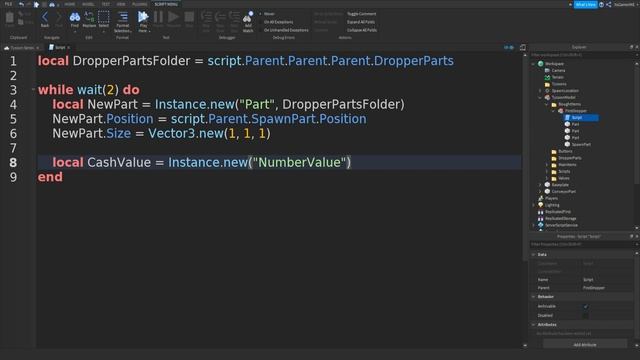
Task: Collapse the Attributes properties section
Action: [533, 324]
